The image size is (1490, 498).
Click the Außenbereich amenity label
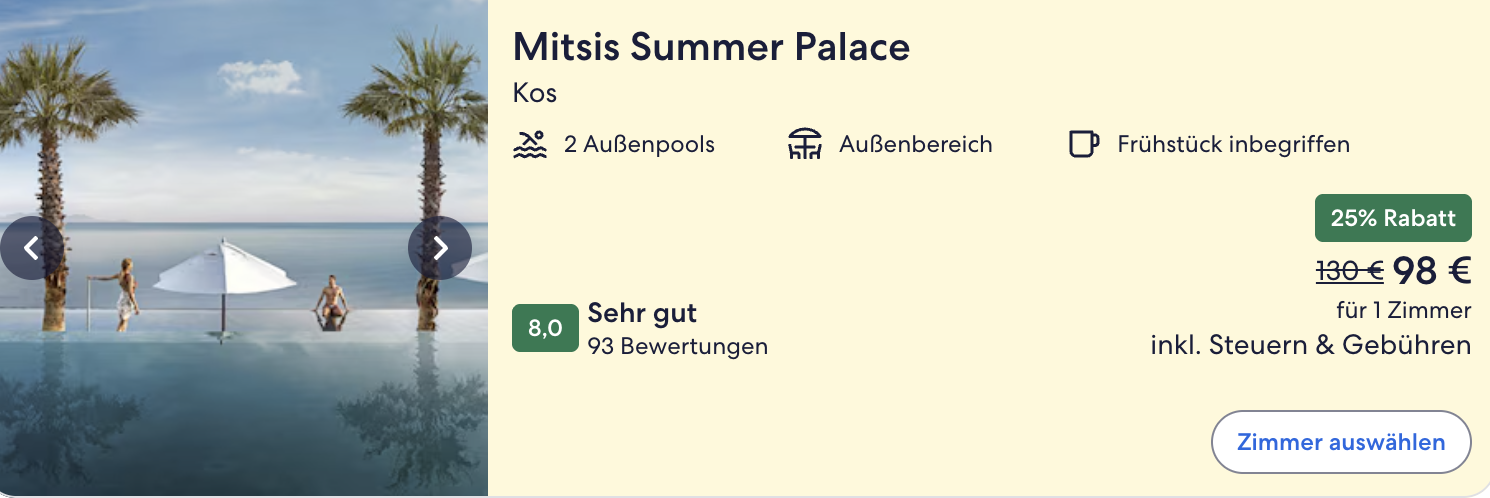[x=916, y=145]
